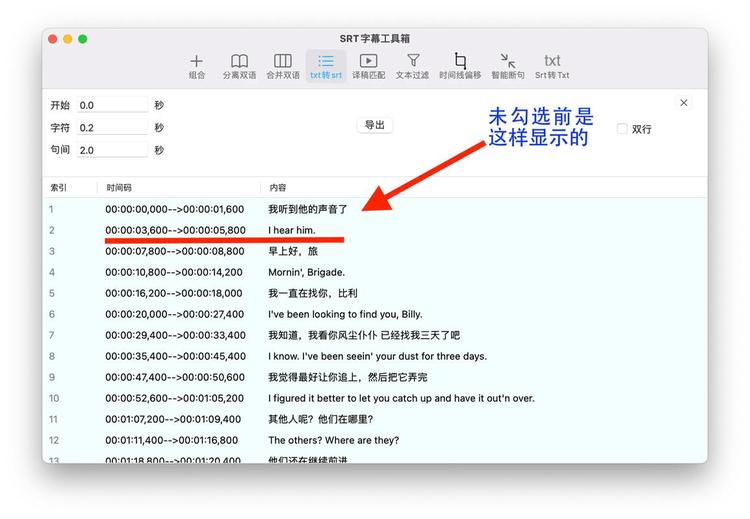Open the Srt转Txt tool
The width and height of the screenshot is (750, 519).
point(552,66)
